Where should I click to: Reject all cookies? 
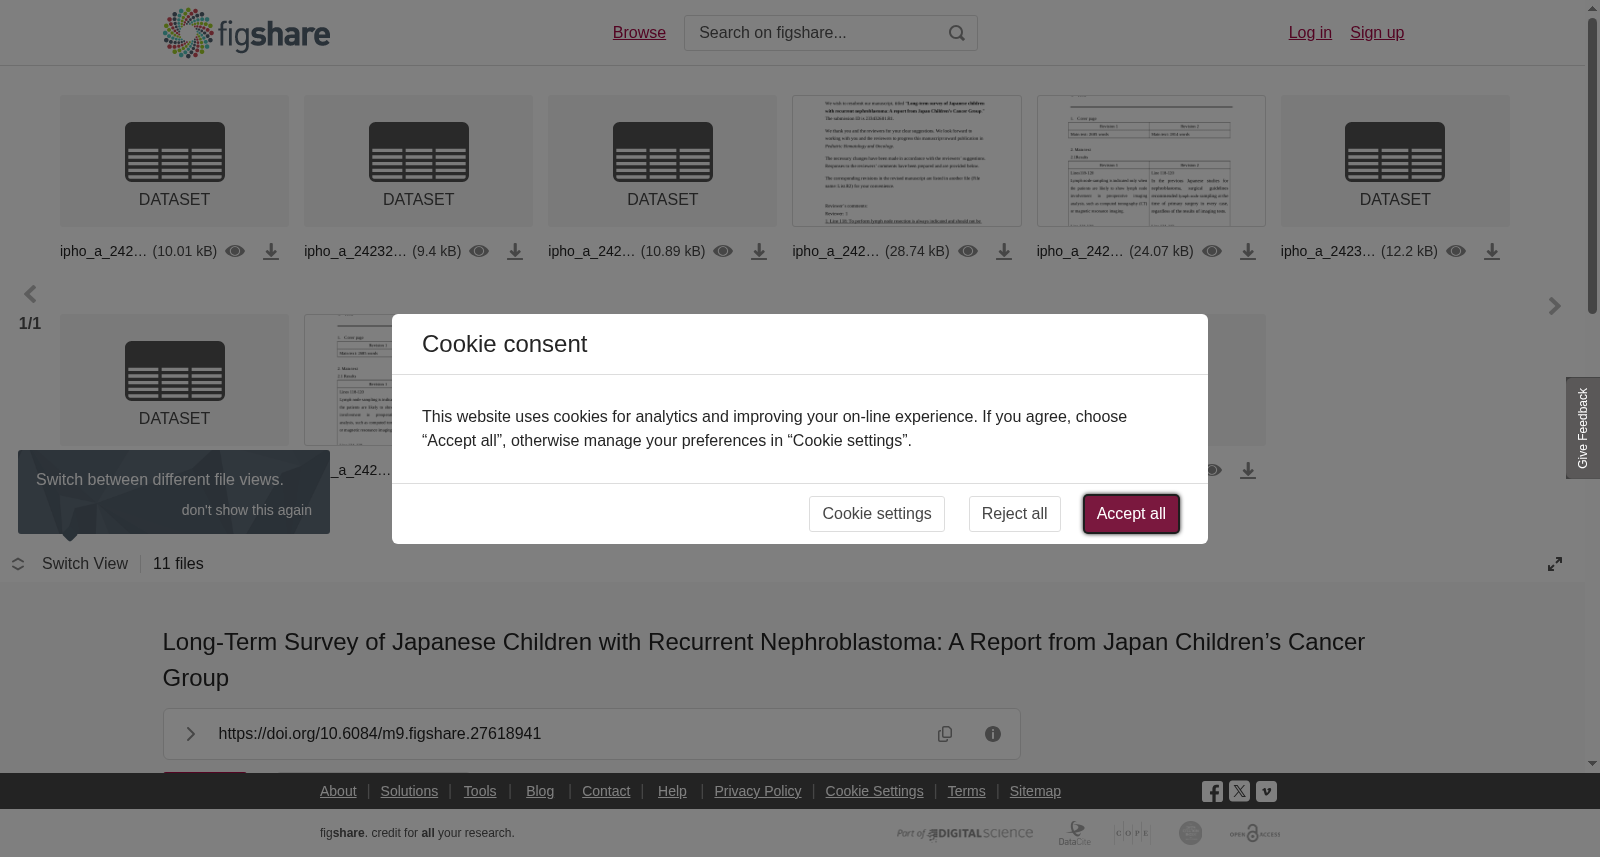tap(1014, 514)
